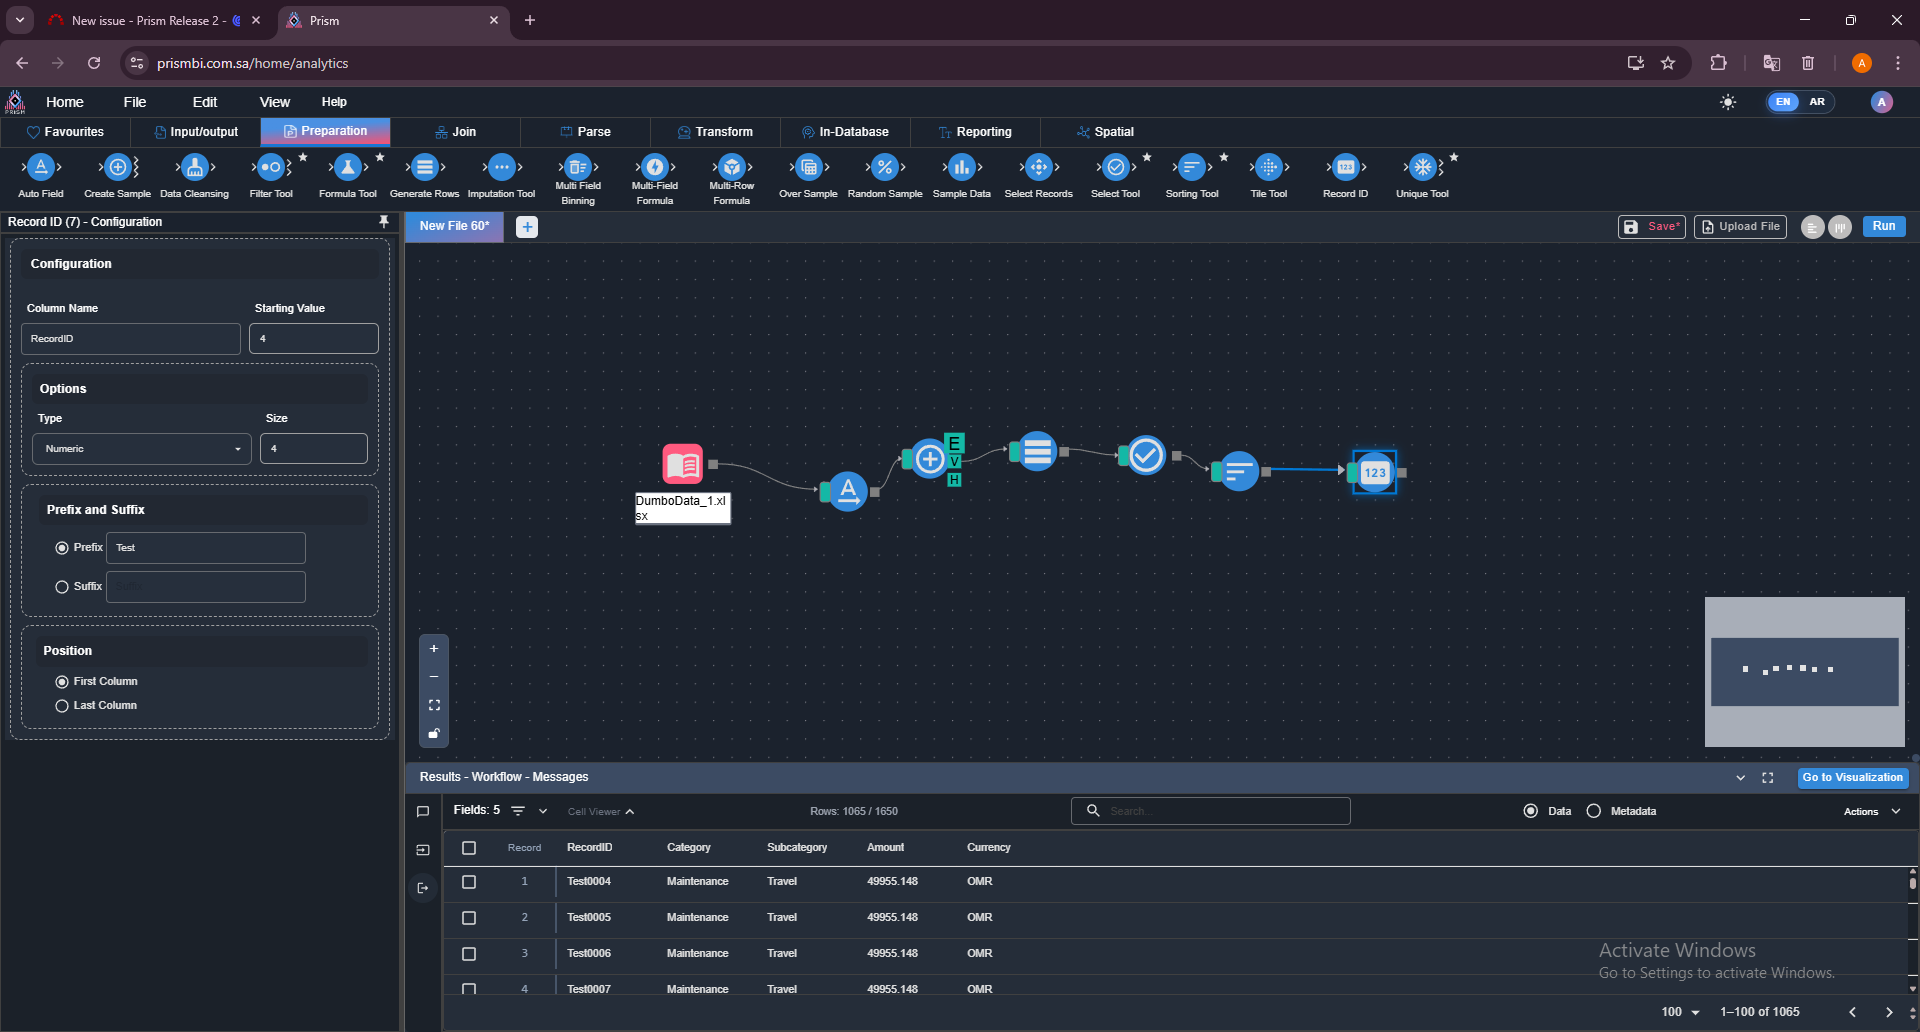Switch results view to Metadata
This screenshot has width=1920, height=1032.
[x=1594, y=811]
